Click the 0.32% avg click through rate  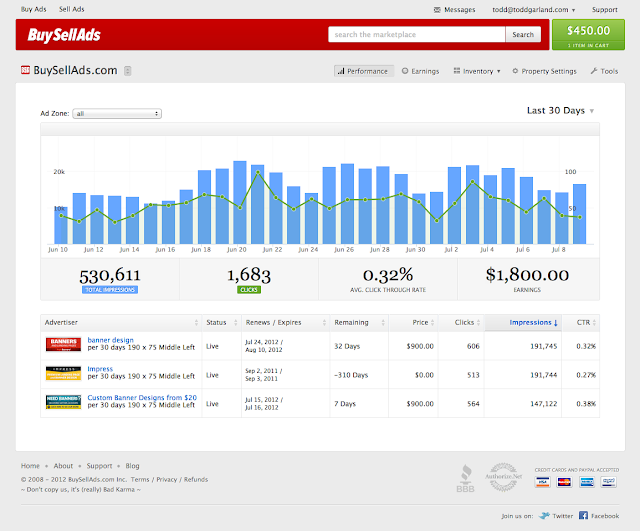[x=388, y=275]
